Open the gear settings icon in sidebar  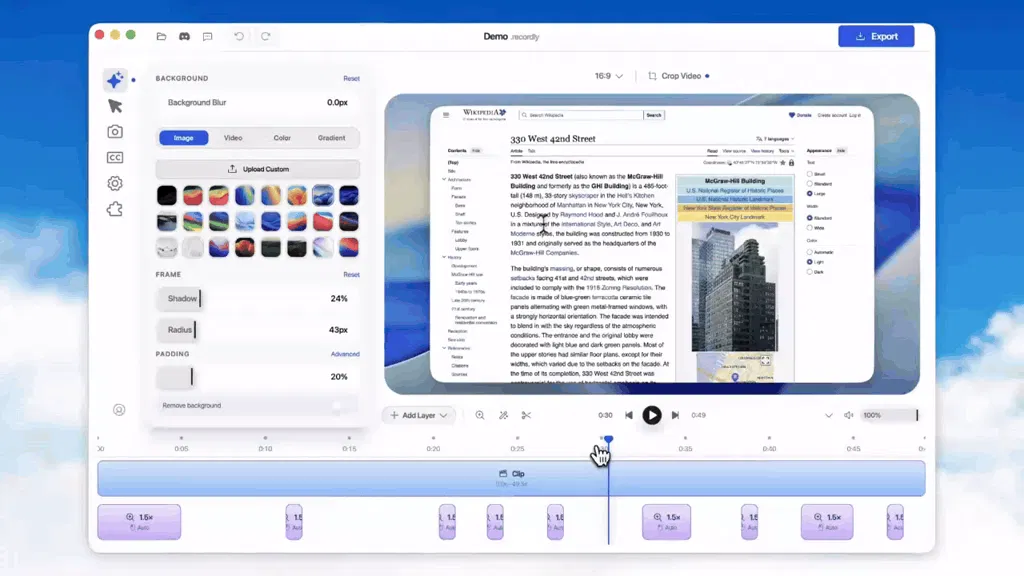115,184
